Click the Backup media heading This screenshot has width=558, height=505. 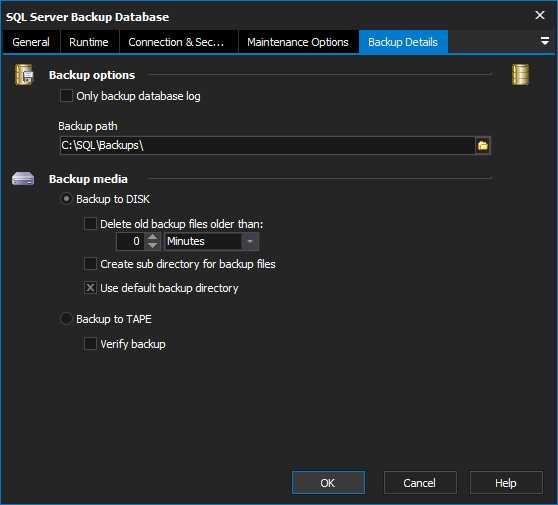(x=88, y=179)
